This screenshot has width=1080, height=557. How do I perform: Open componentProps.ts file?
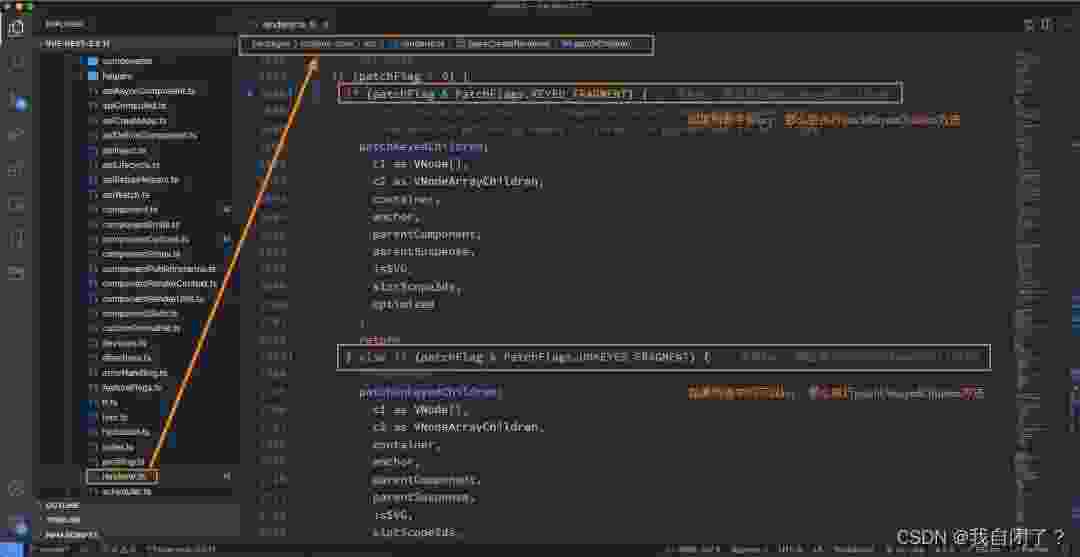coord(141,253)
